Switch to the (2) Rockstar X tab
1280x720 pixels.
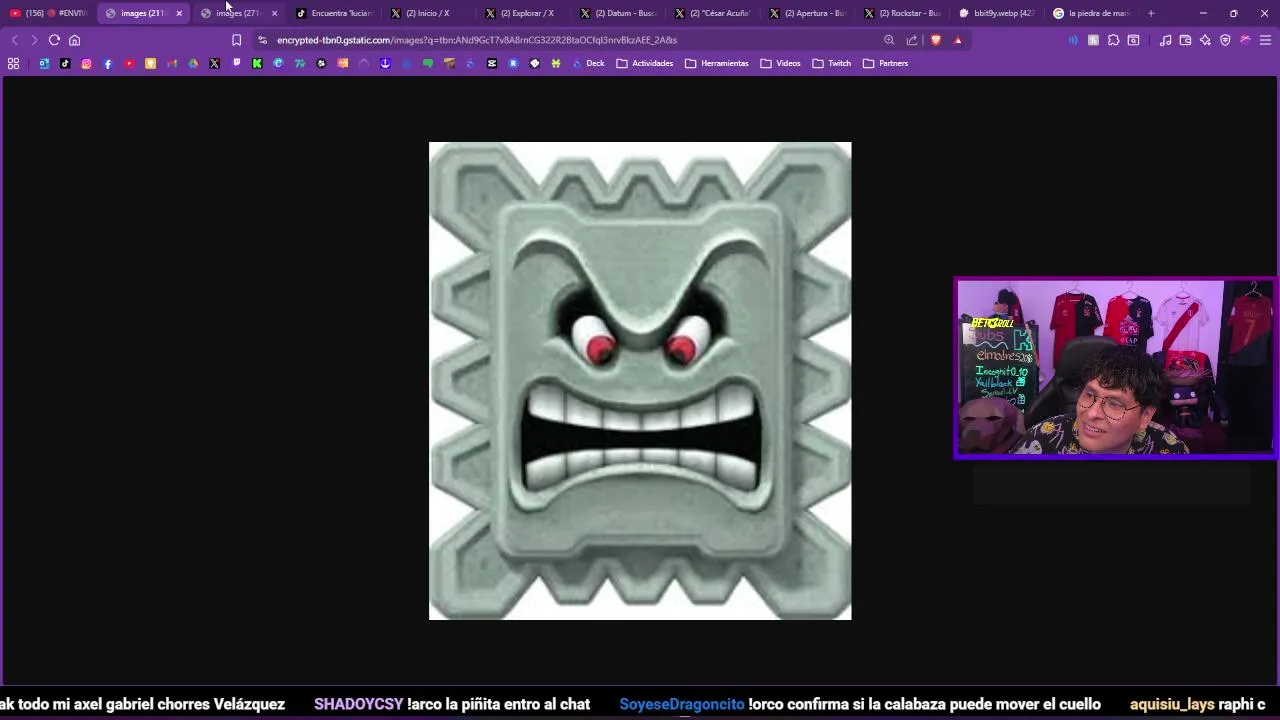903,13
